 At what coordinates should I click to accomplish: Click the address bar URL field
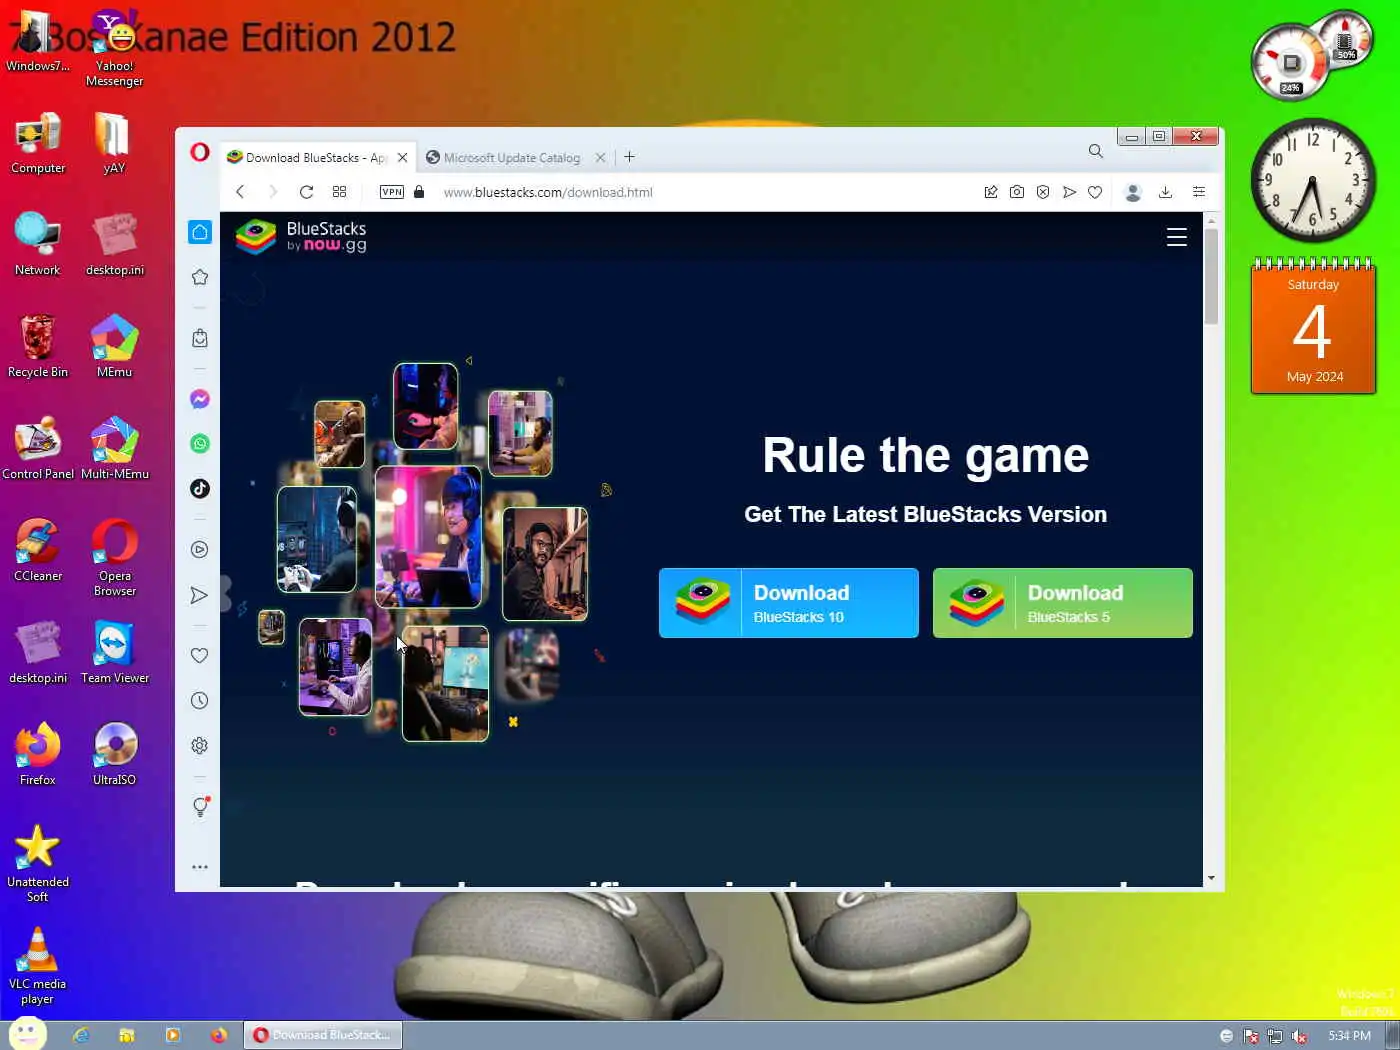pos(700,192)
